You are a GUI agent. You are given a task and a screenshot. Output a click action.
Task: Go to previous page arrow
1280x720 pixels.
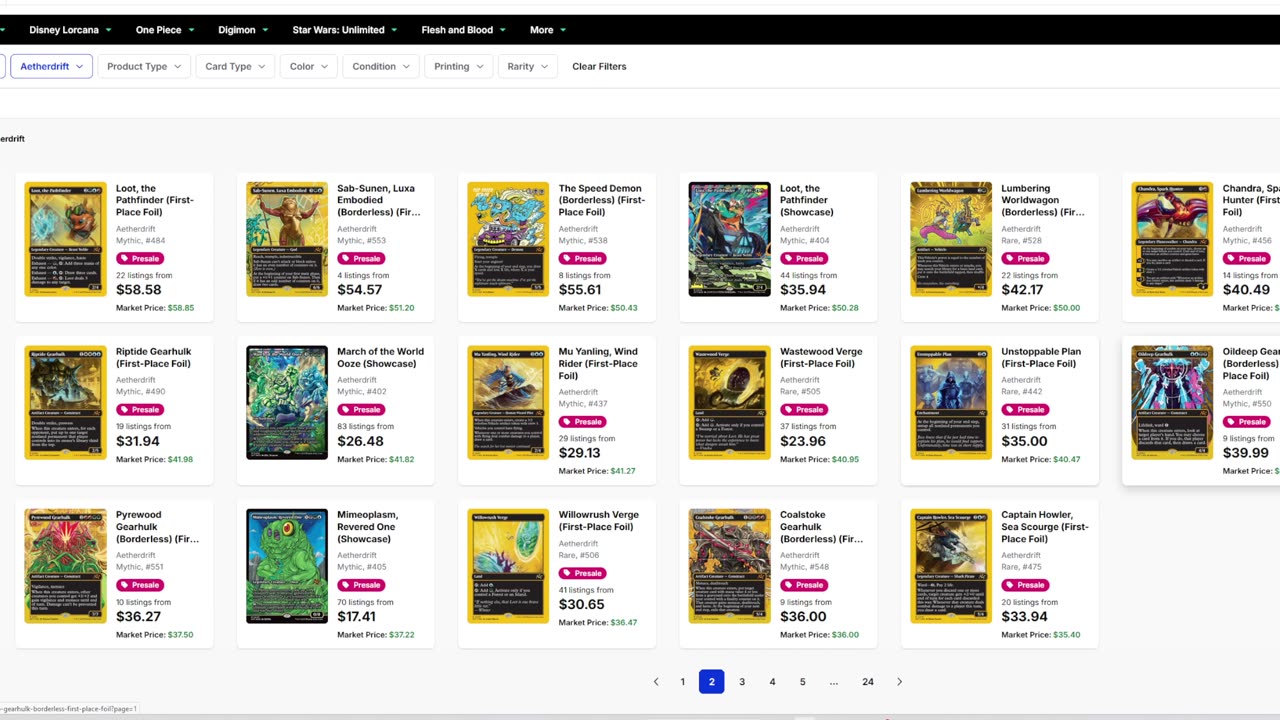tap(656, 682)
